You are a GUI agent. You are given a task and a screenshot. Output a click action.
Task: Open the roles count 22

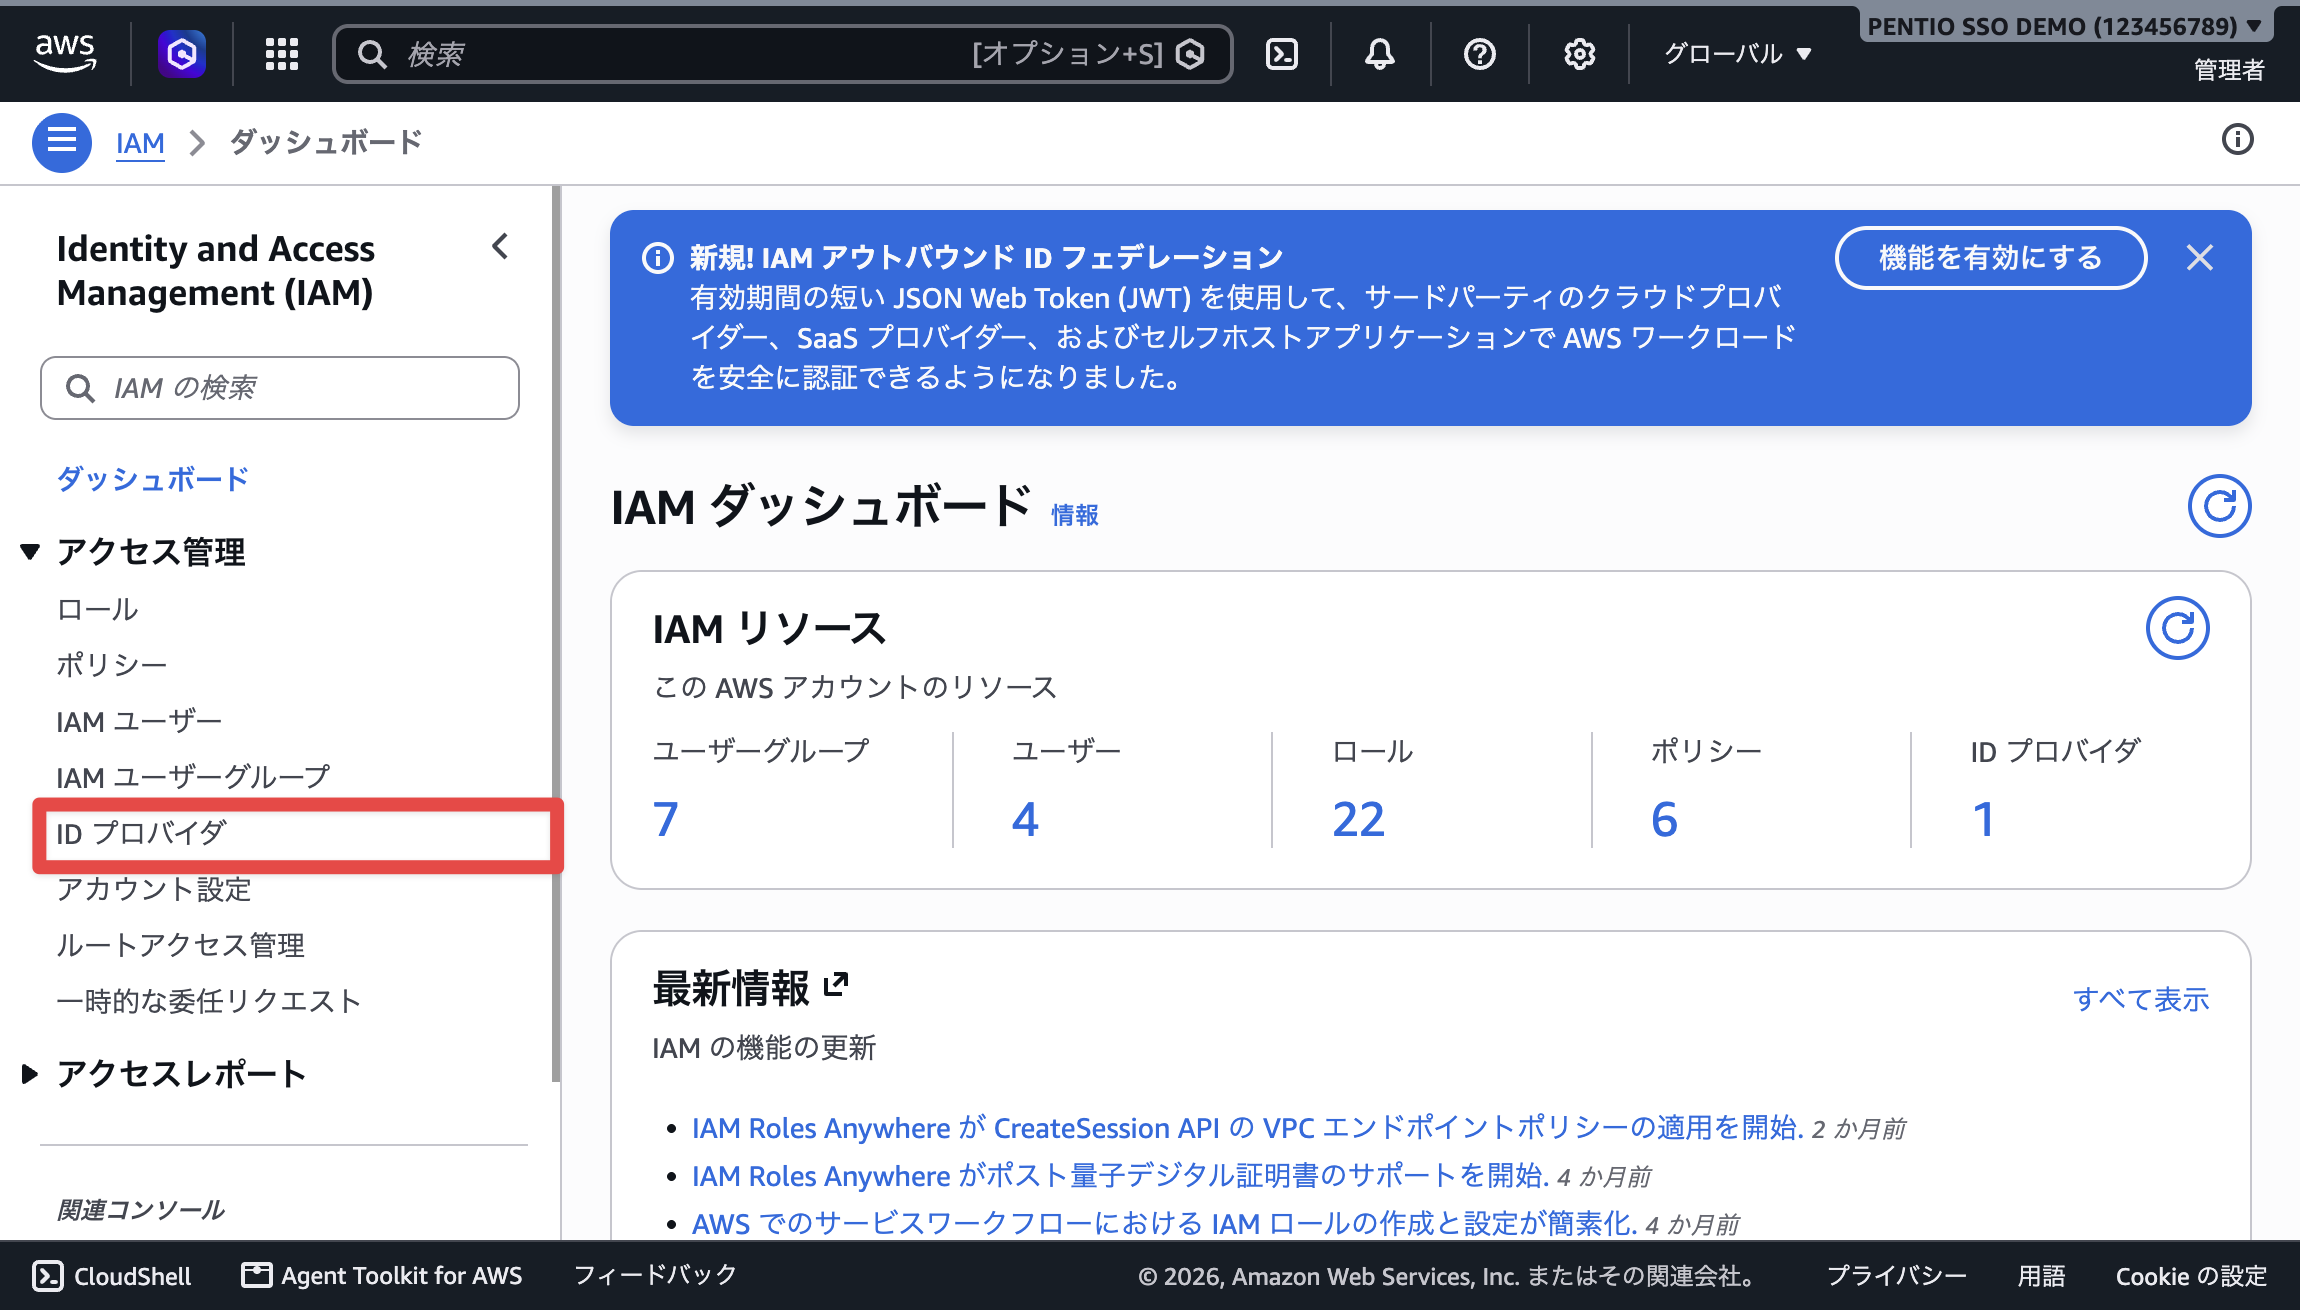tap(1358, 819)
